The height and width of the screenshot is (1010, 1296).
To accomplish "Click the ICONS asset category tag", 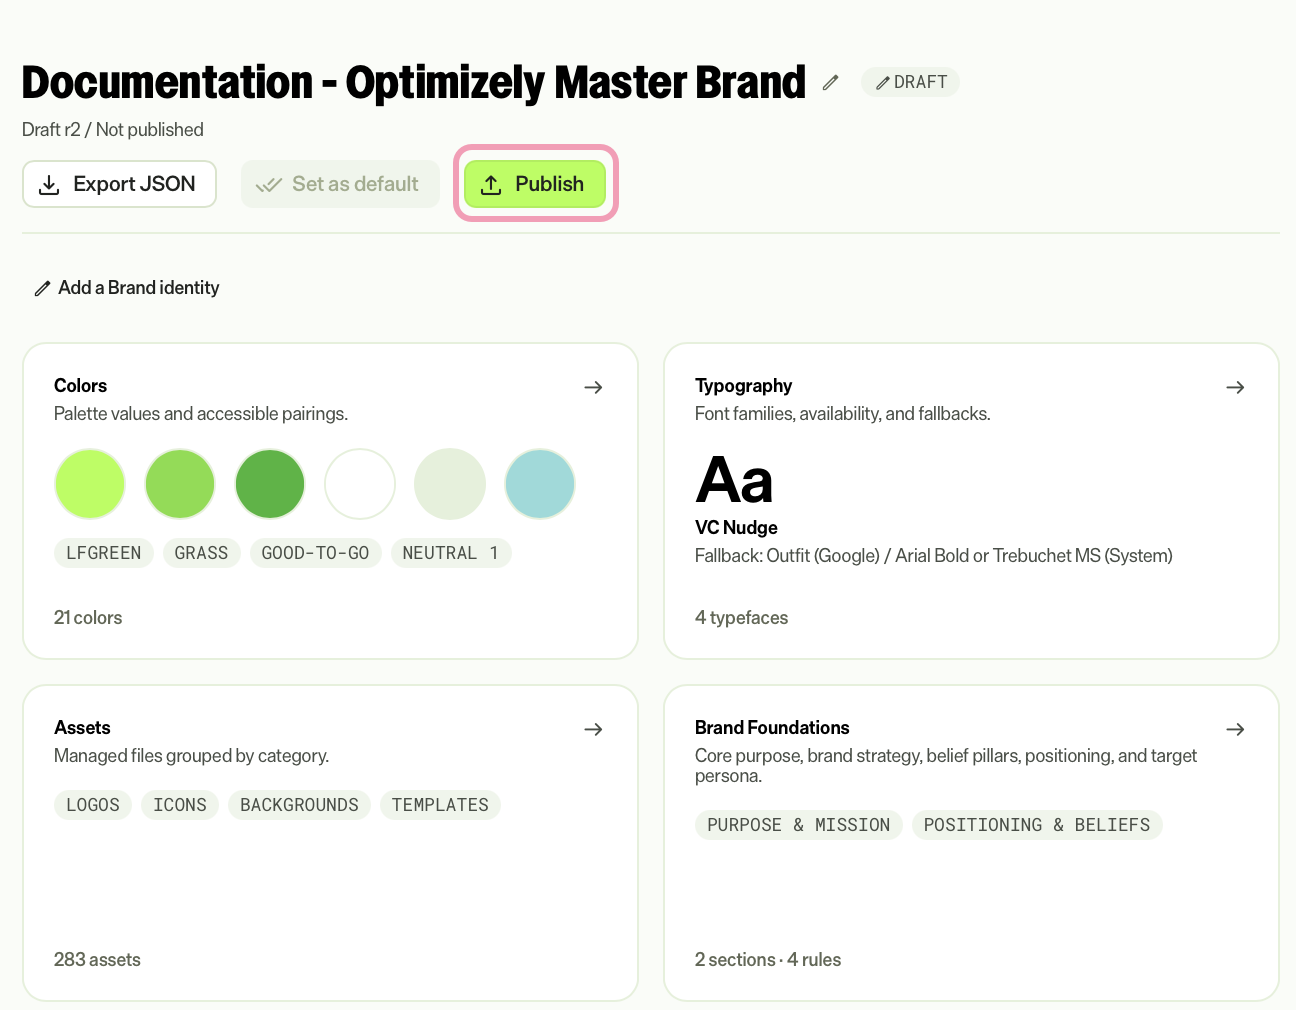I will tap(180, 805).
